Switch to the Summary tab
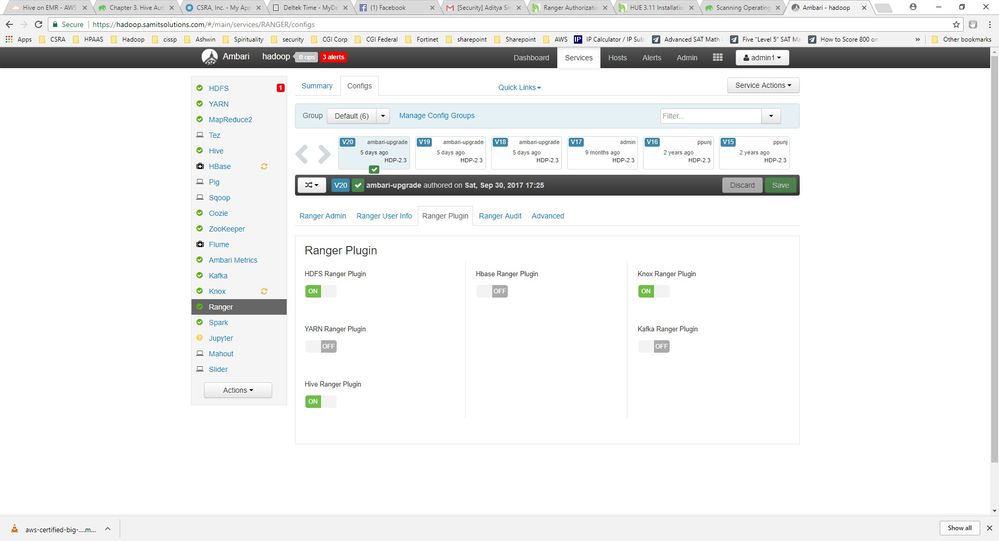Screen dimensions: 999x541 (317, 86)
